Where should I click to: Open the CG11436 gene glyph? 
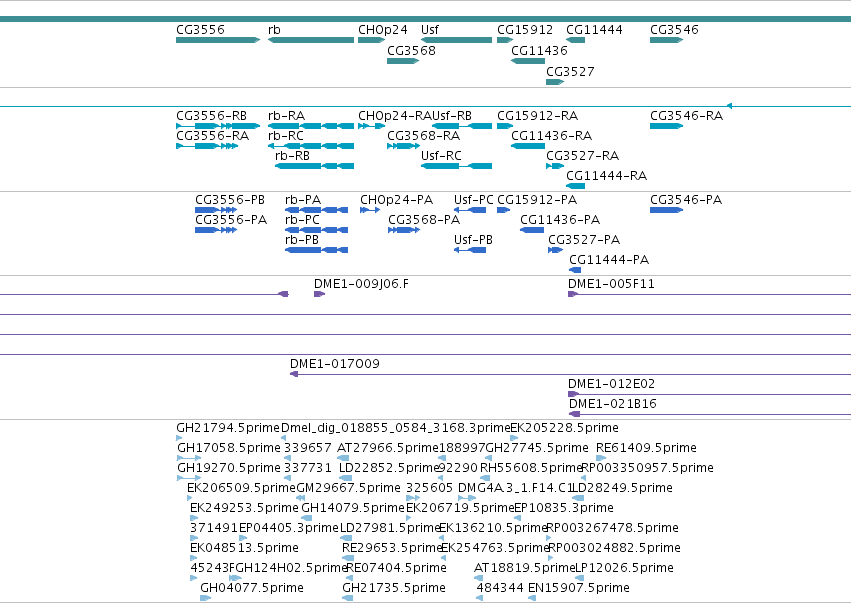point(528,61)
